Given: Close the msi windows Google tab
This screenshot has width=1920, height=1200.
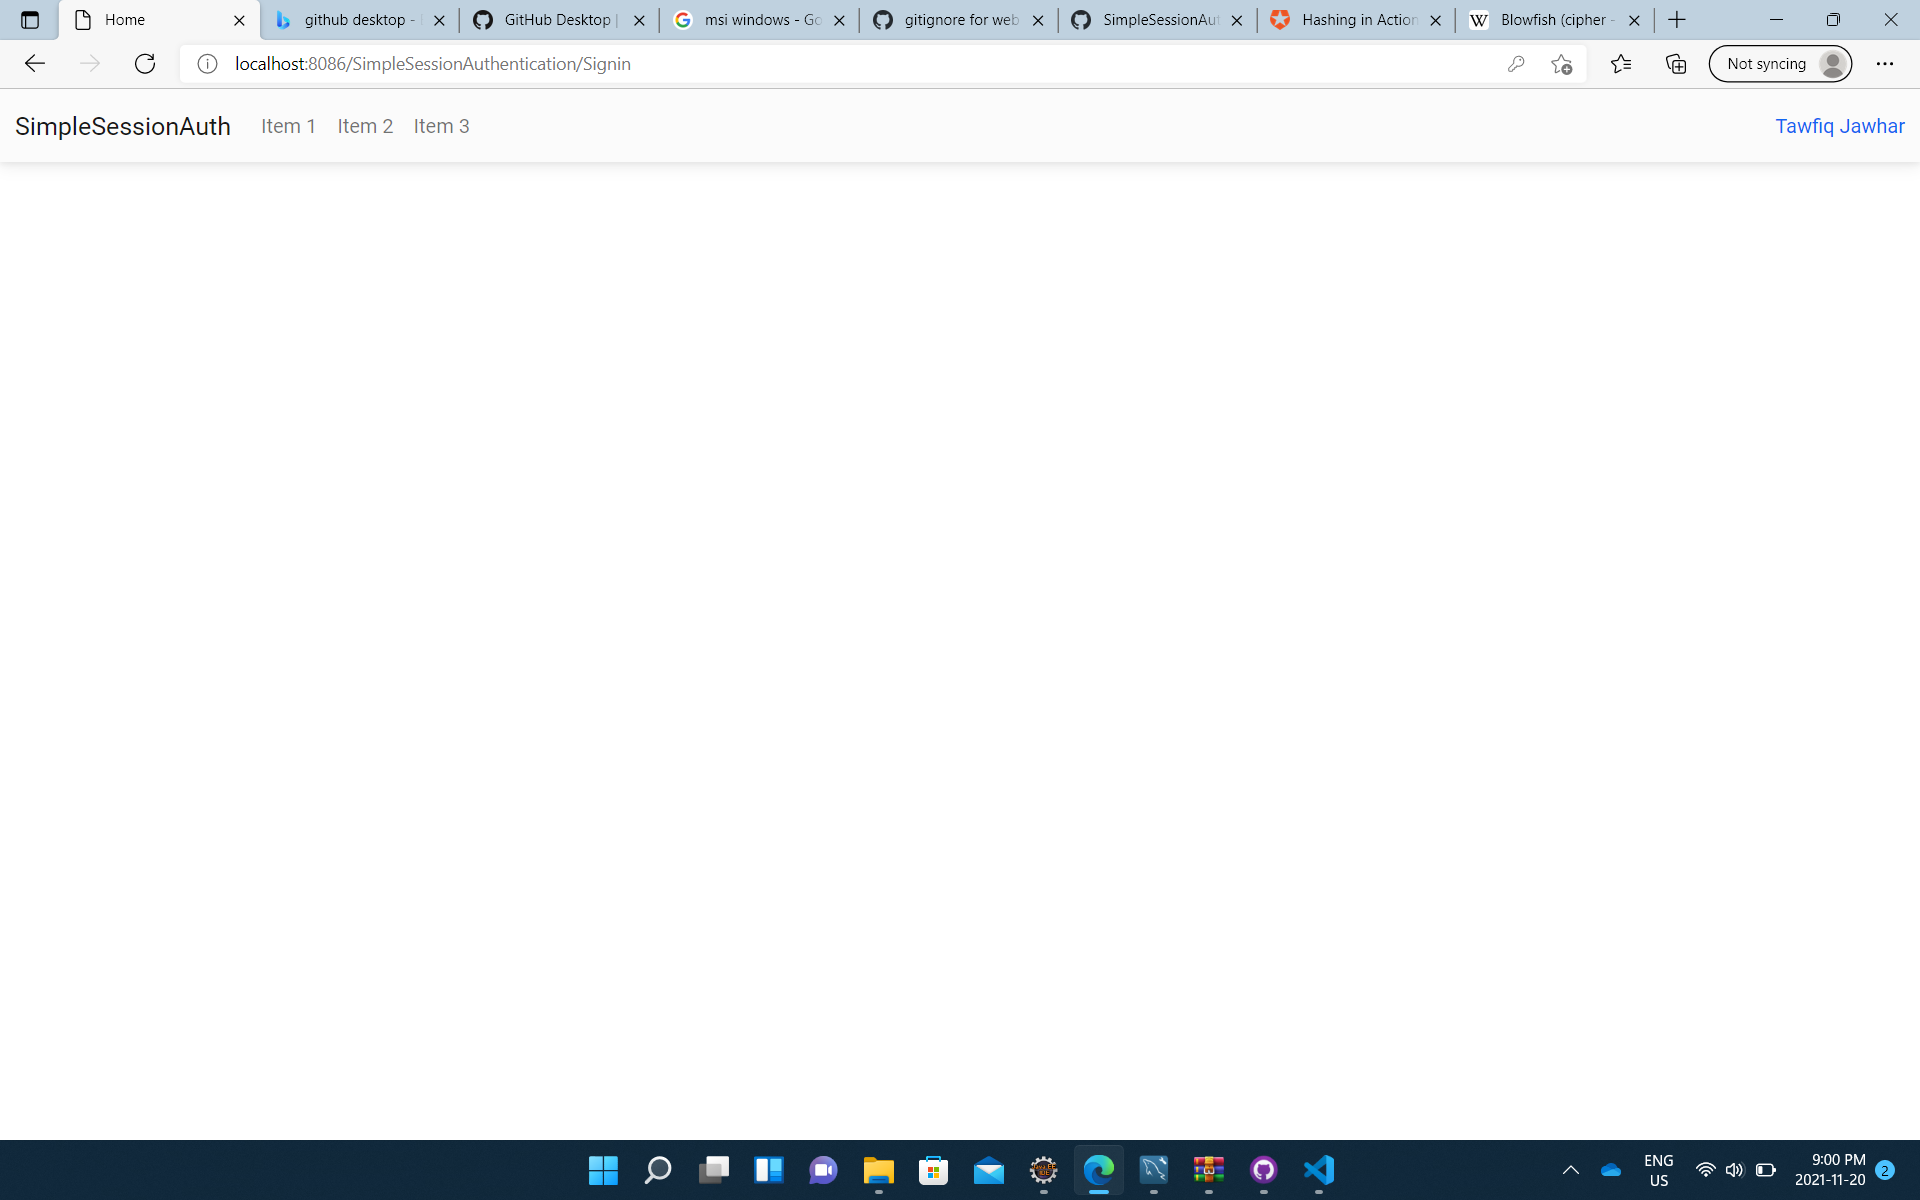Looking at the screenshot, I should [x=839, y=20].
